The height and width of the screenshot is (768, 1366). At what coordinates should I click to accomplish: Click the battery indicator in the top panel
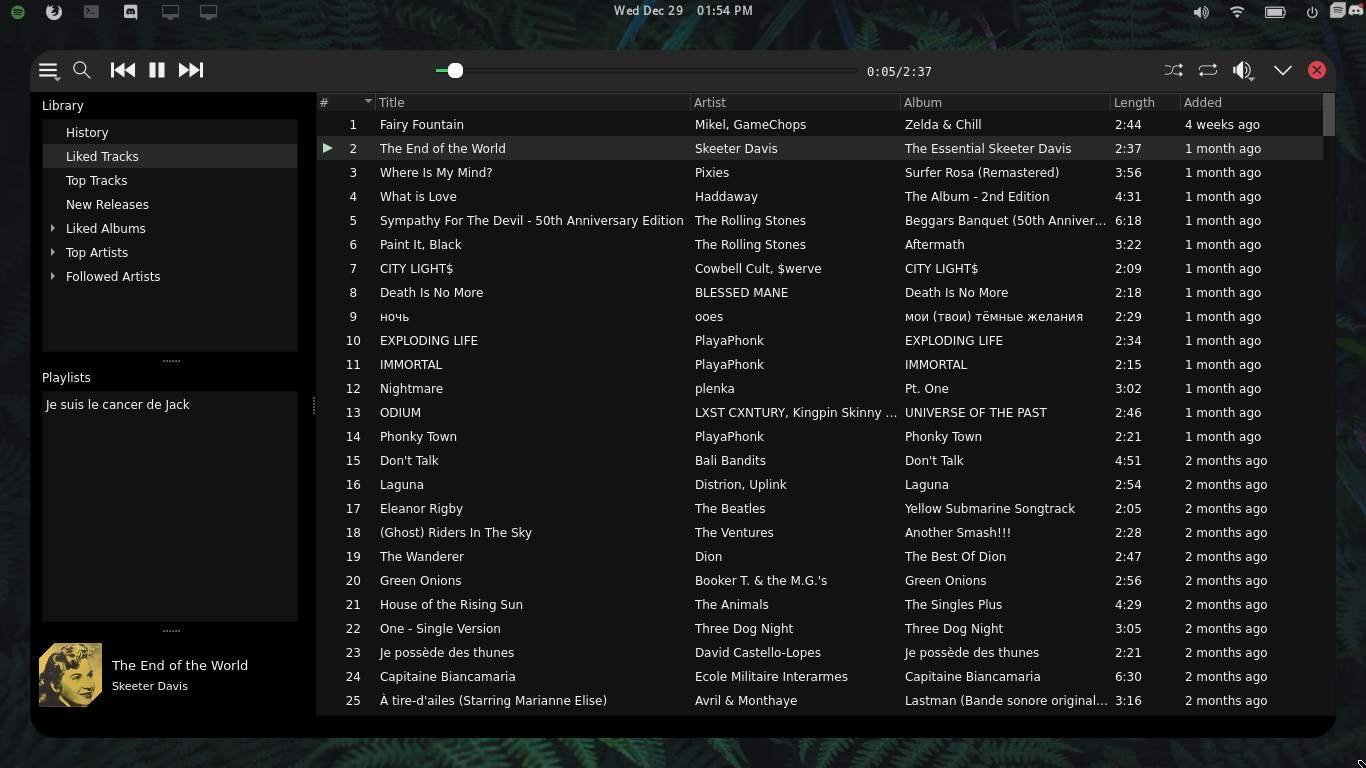tap(1275, 12)
